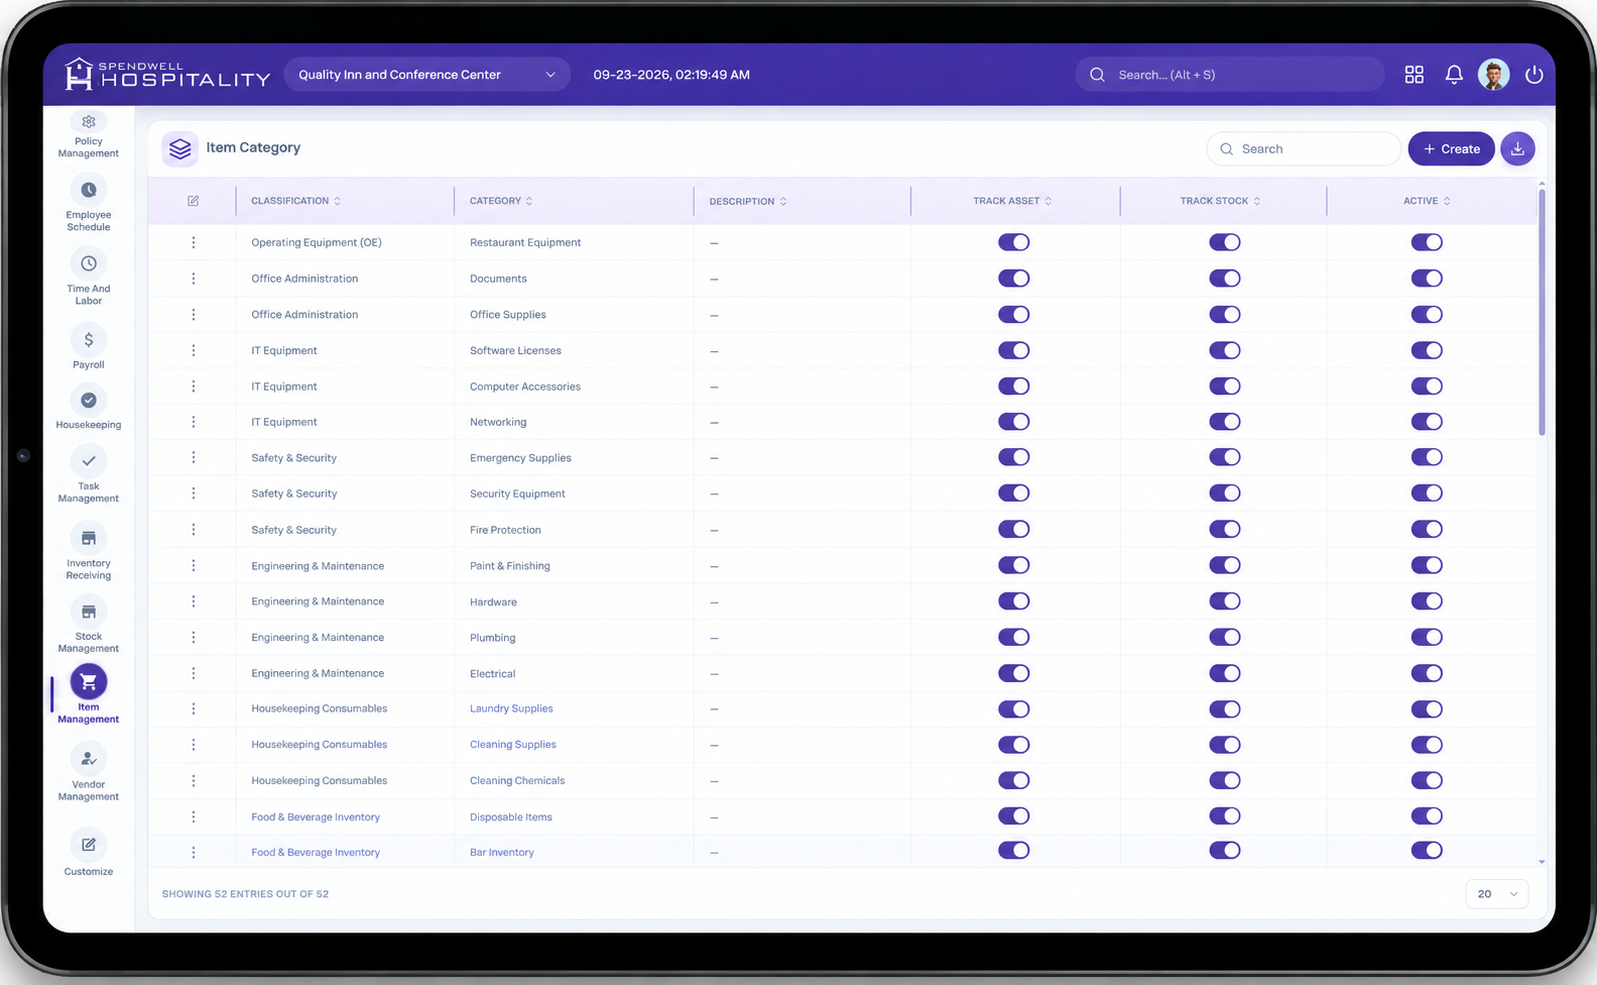Viewport: 1597px width, 985px height.
Task: Toggle Active for Fire Protection row
Action: click(1427, 530)
